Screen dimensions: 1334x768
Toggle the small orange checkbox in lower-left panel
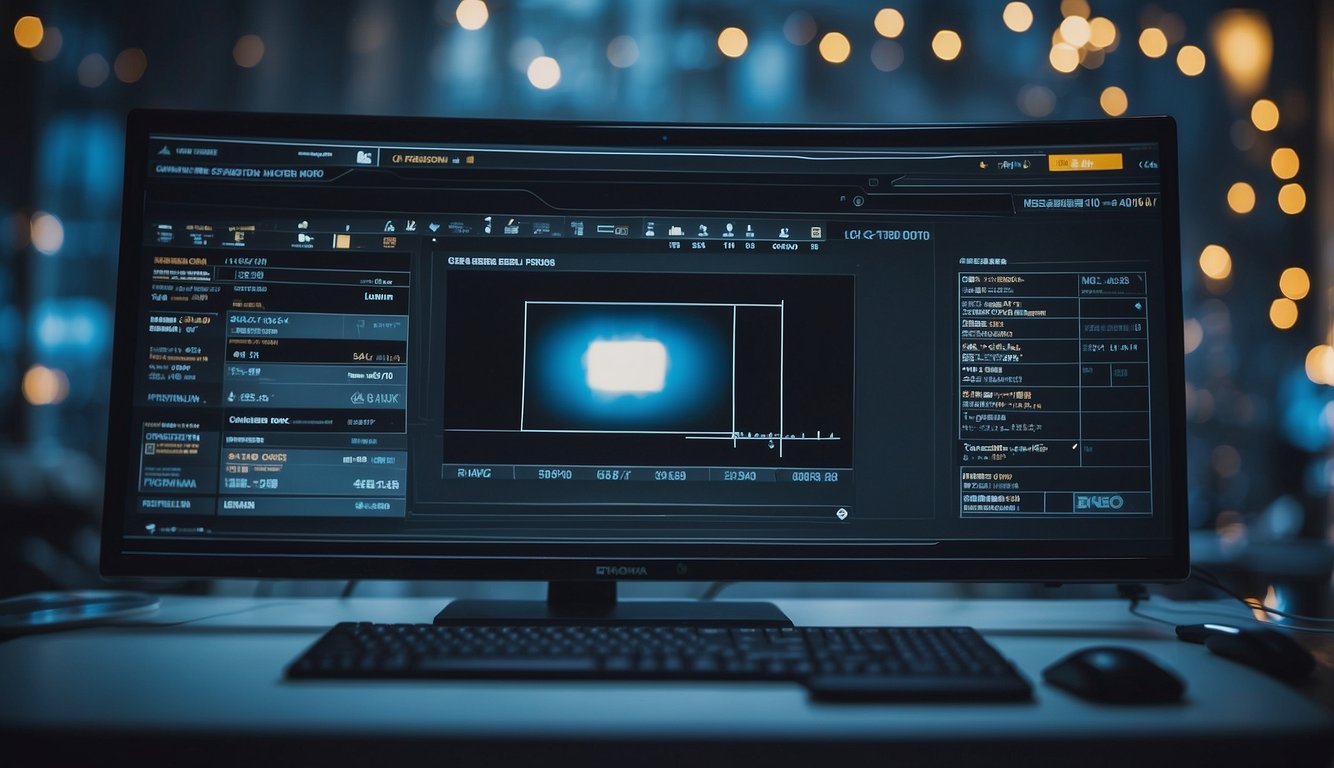(150, 449)
